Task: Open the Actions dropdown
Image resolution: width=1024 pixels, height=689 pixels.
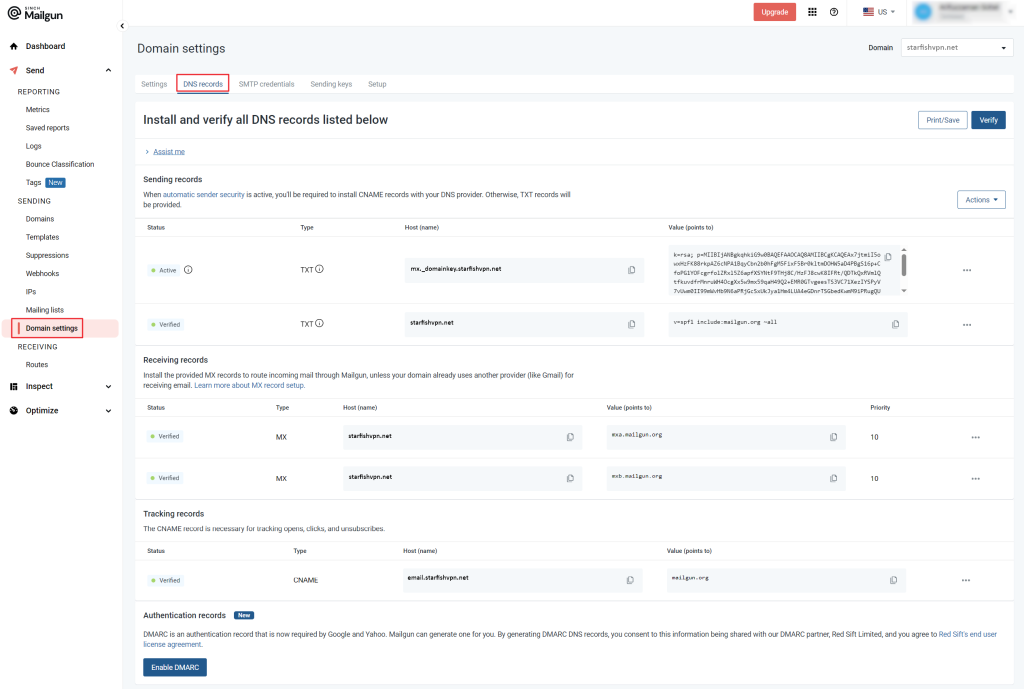Action: pyautogui.click(x=981, y=200)
